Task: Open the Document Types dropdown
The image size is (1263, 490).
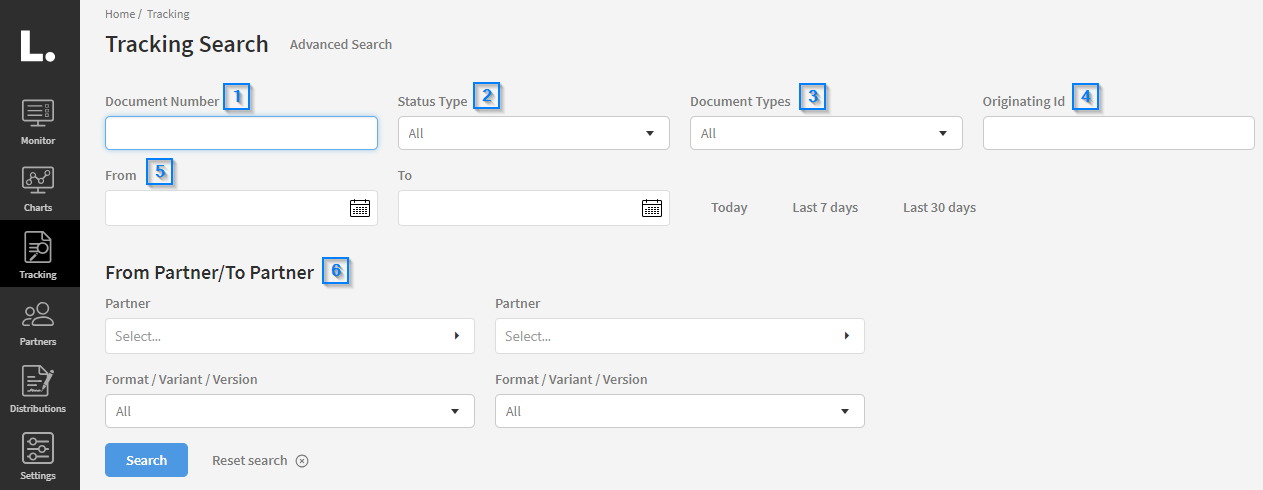Action: click(x=825, y=133)
